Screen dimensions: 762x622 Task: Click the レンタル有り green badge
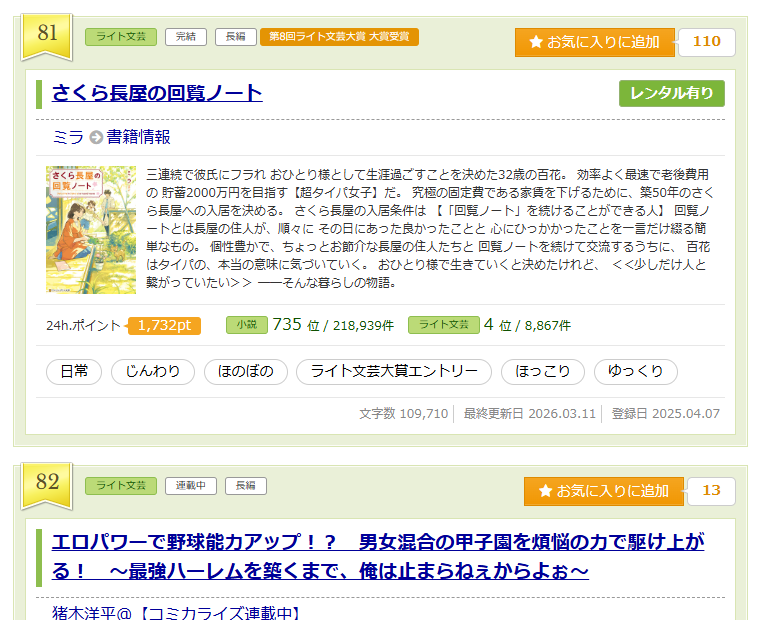click(671, 93)
